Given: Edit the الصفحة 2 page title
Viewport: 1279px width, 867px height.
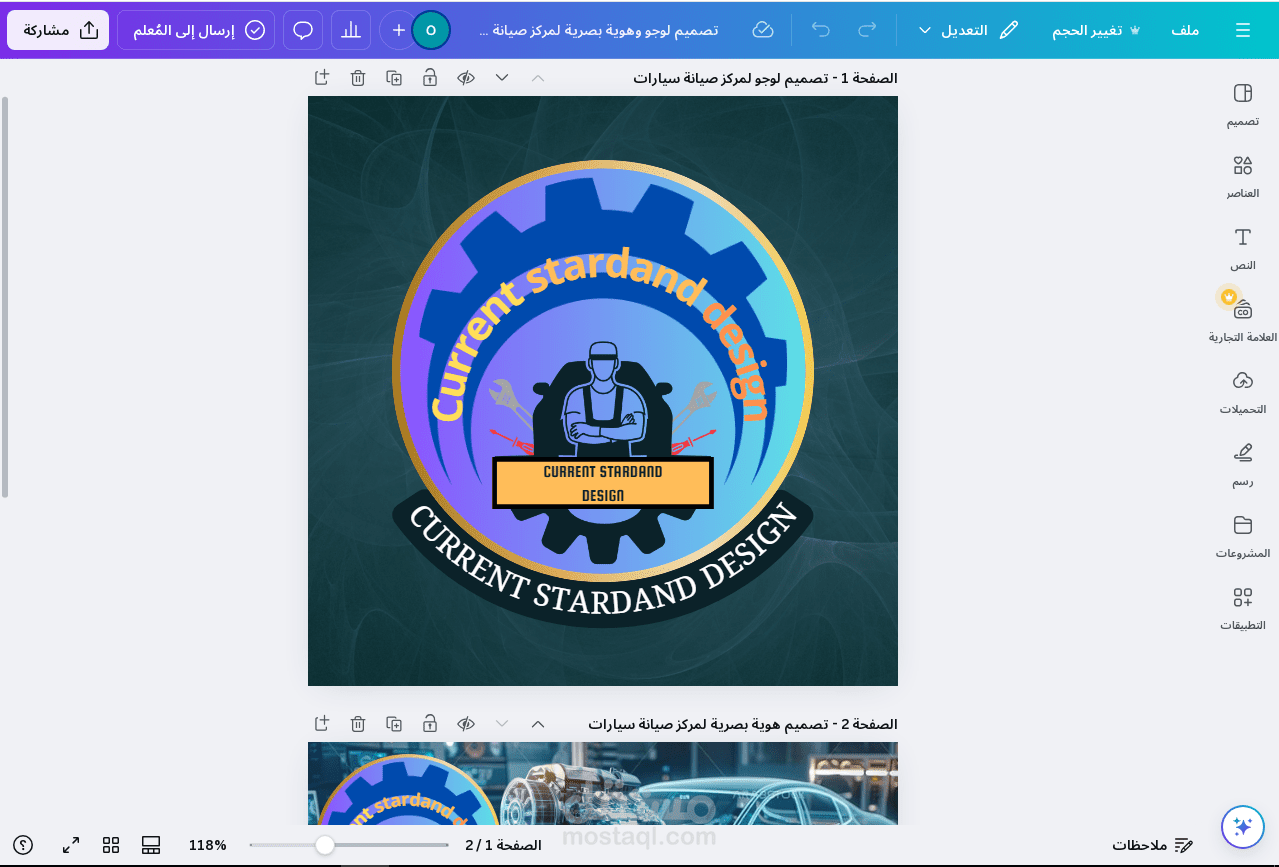Looking at the screenshot, I should coord(743,724).
